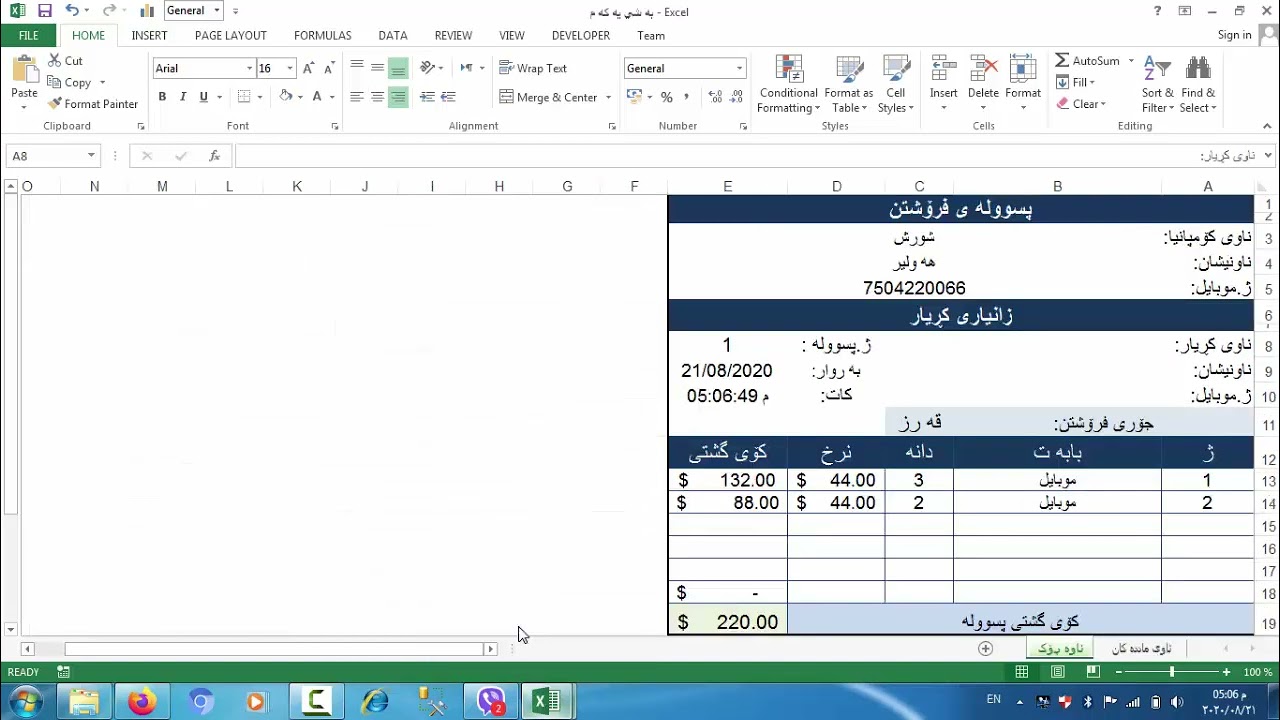
Task: Click the Windows Start button
Action: pos(25,702)
